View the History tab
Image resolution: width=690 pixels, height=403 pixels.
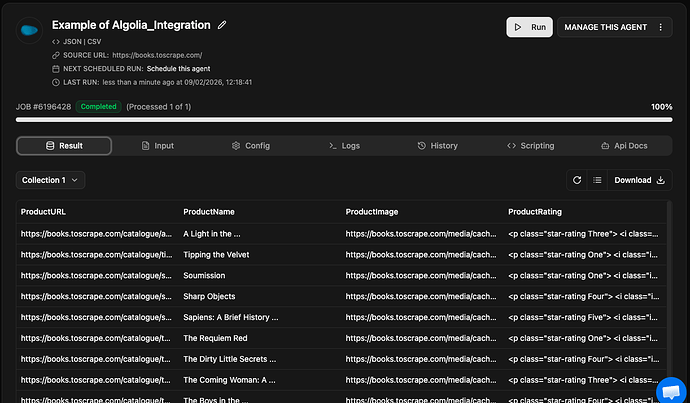point(437,146)
